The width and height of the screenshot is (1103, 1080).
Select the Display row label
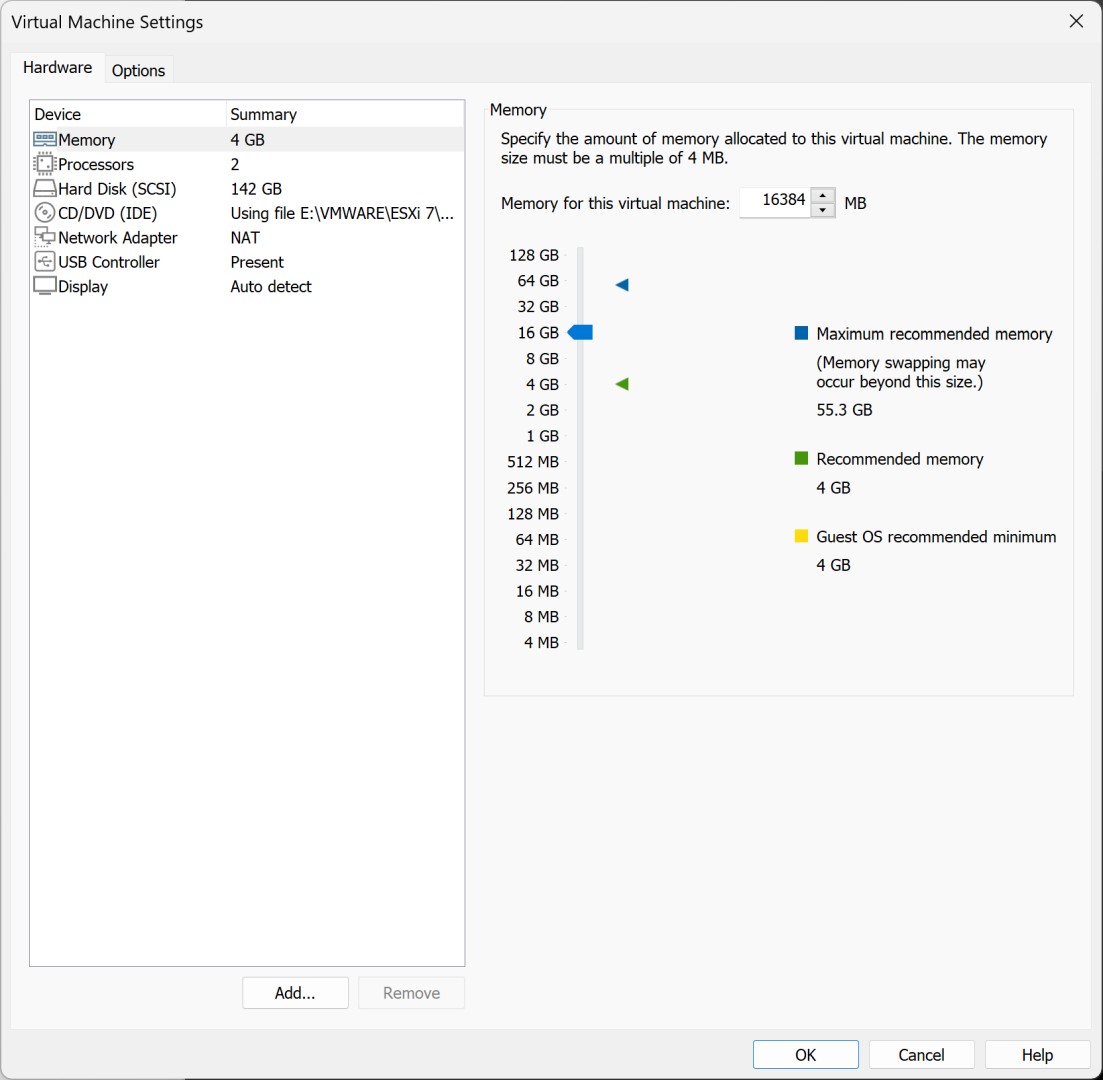point(83,286)
